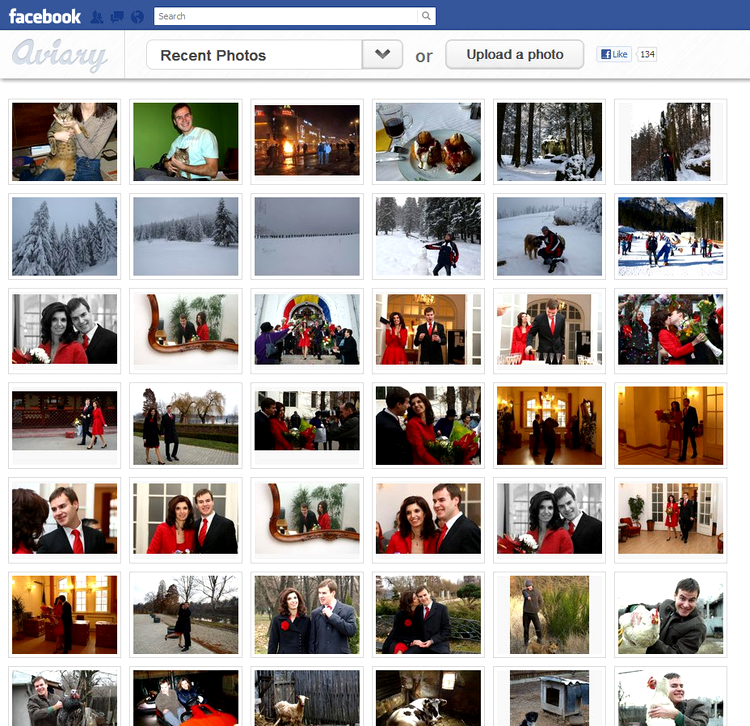Image resolution: width=750 pixels, height=726 pixels.
Task: Select photo of man against green wall
Action: pos(186,142)
